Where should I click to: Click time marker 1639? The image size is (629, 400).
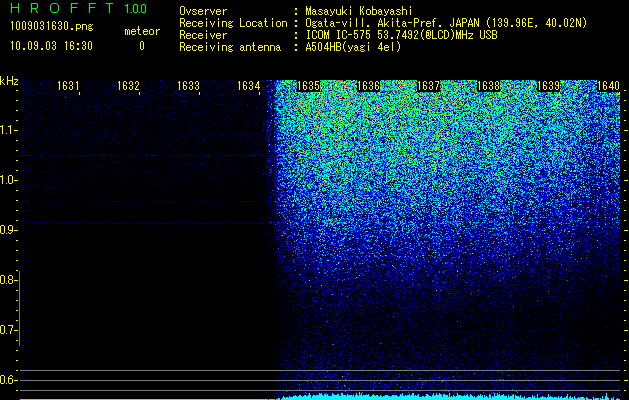click(x=548, y=85)
